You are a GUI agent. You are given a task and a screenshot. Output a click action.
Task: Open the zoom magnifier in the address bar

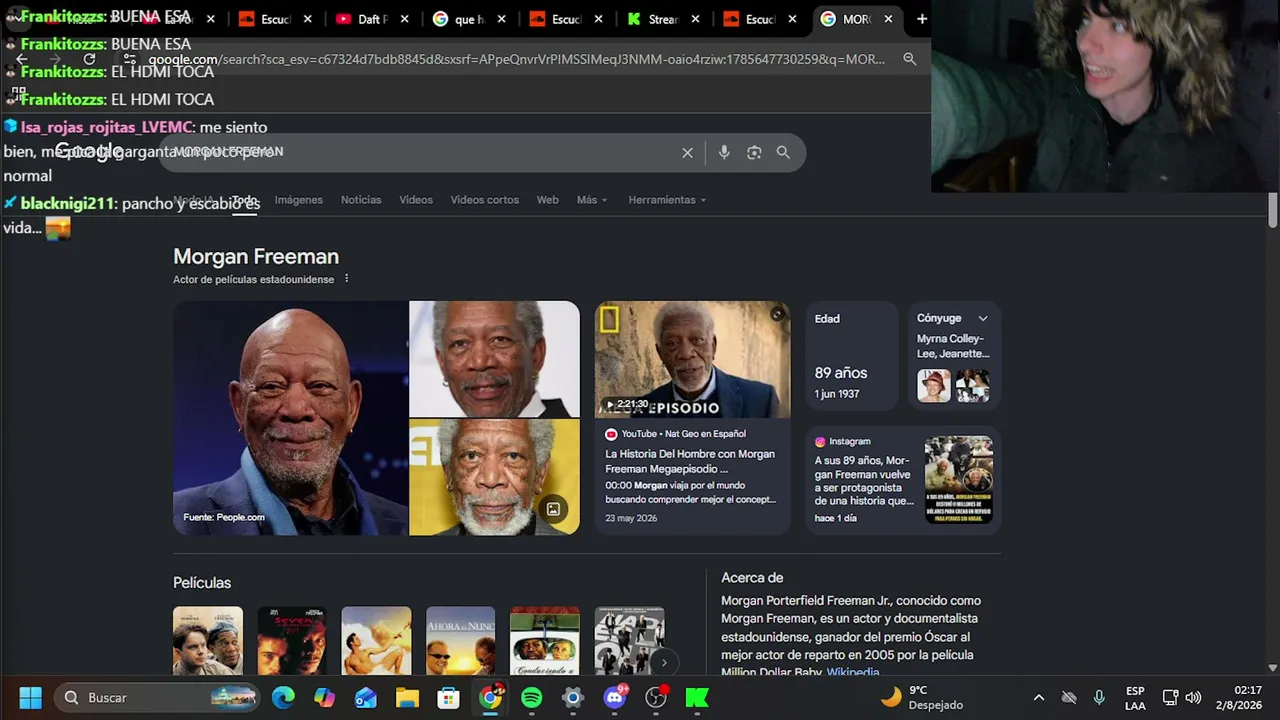click(x=909, y=59)
